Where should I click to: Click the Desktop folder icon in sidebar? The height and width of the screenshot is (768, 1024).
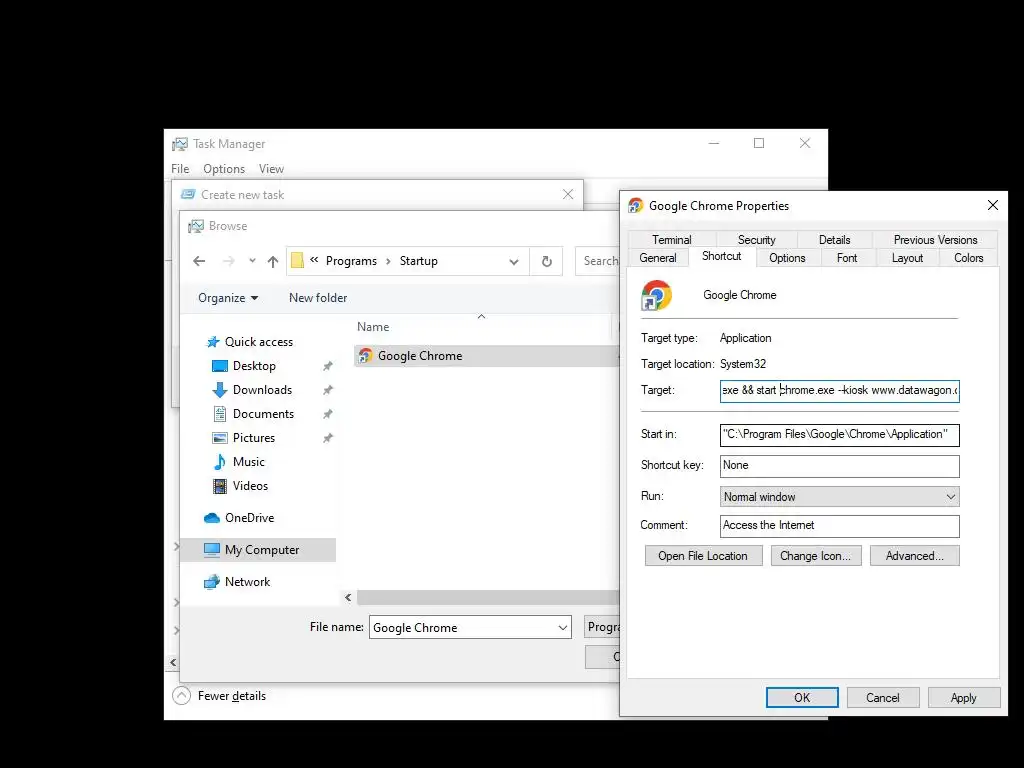pyautogui.click(x=220, y=366)
